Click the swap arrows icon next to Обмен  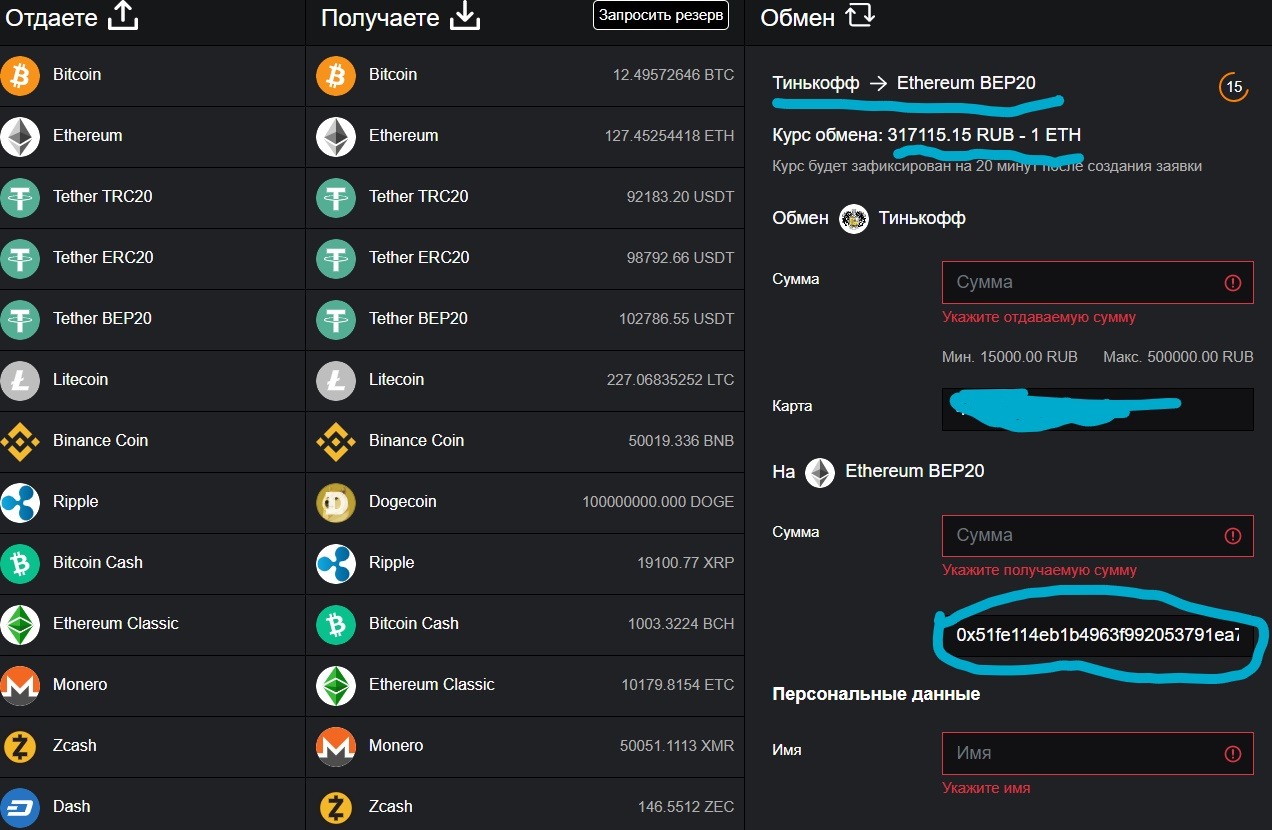(860, 15)
